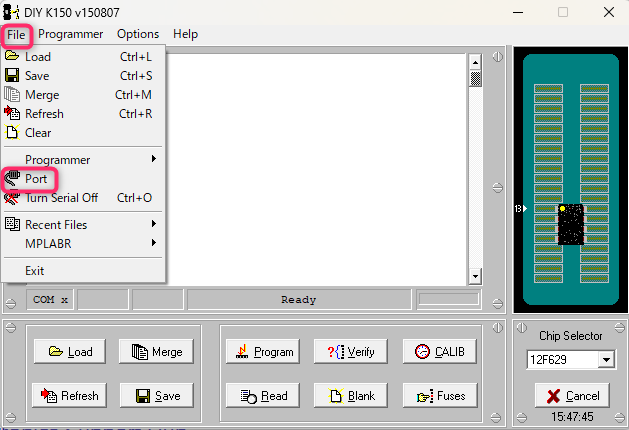
Task: Click the blank page icon beside Clear entry
Action: point(12,132)
